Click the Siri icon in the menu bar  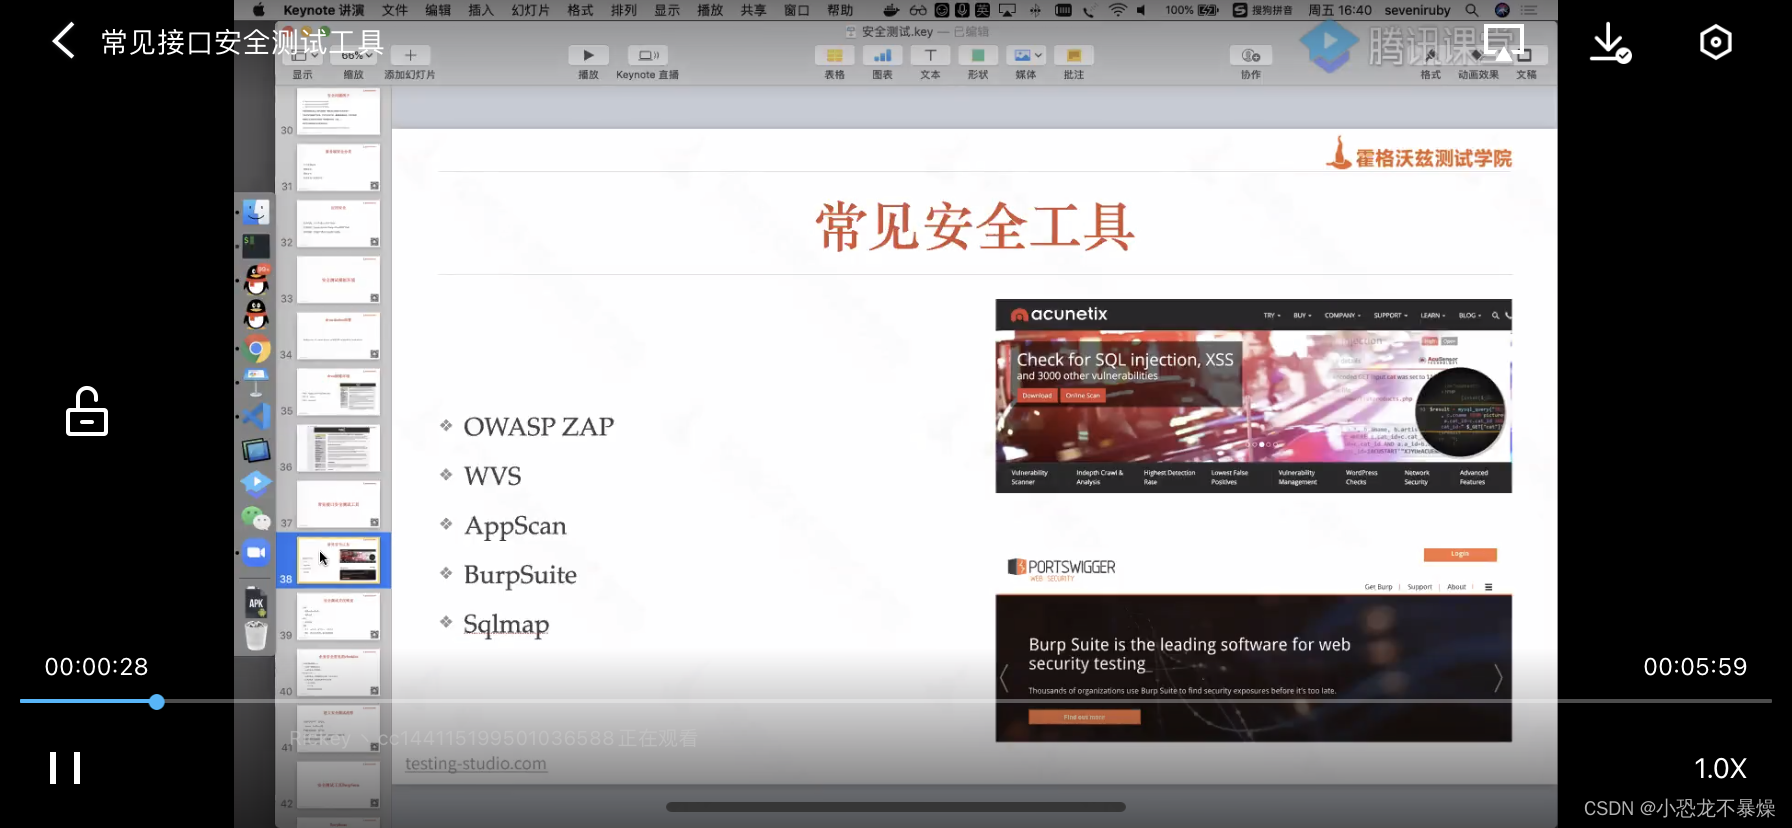coord(1501,10)
